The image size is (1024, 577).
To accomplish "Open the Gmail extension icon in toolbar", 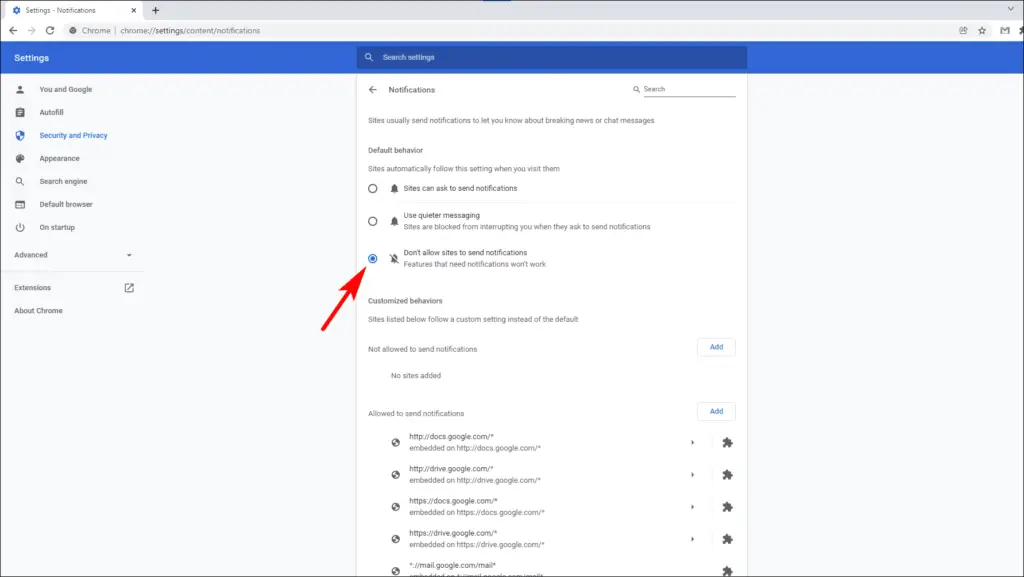I will [1004, 30].
